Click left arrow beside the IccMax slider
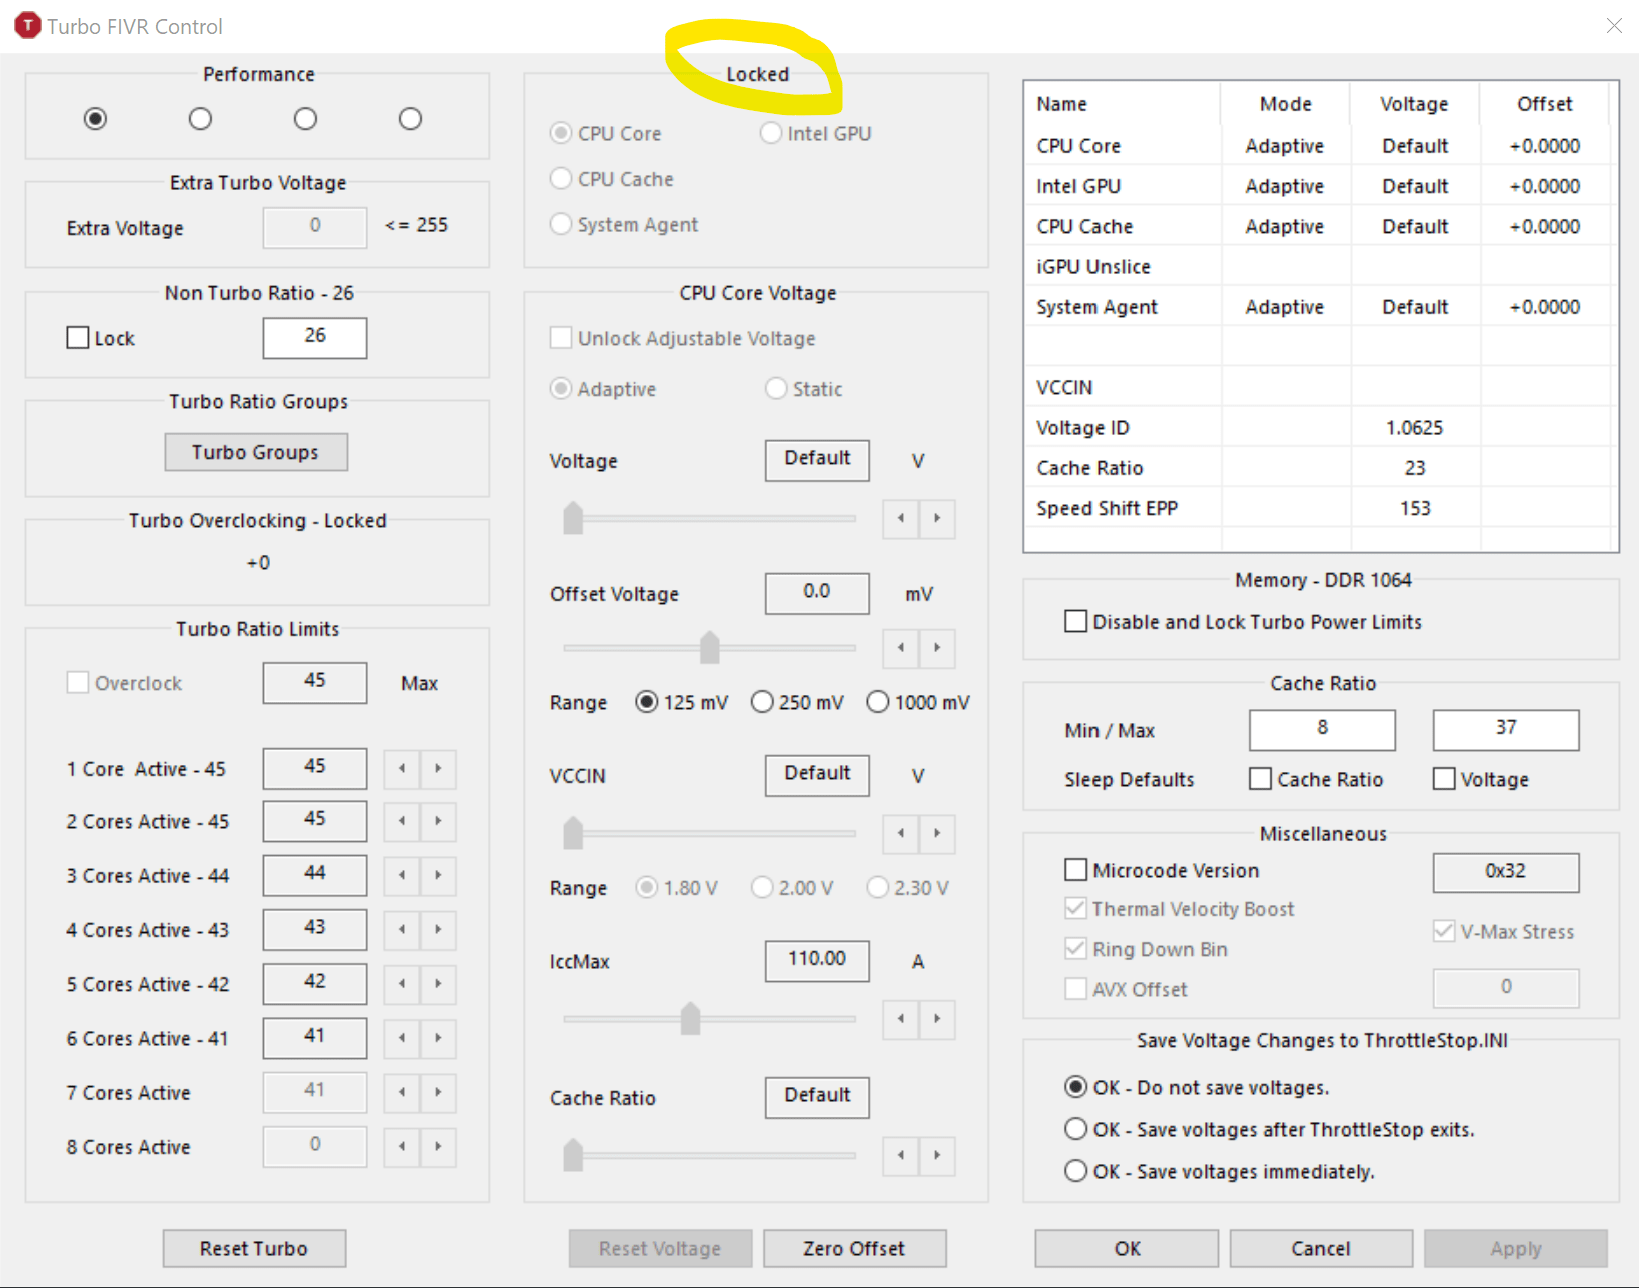1639x1288 pixels. (x=901, y=1019)
